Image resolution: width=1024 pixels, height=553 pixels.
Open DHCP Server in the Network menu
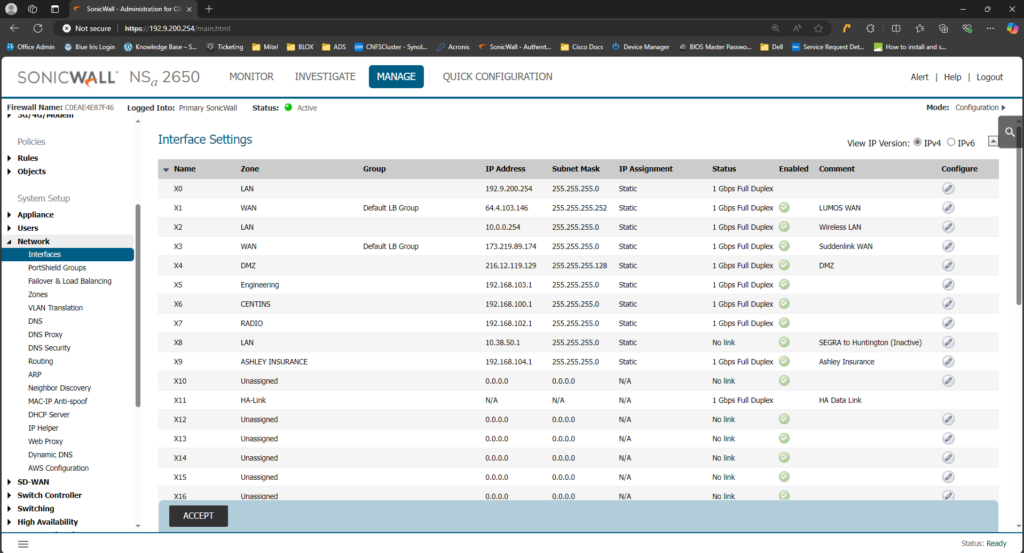pos(49,414)
